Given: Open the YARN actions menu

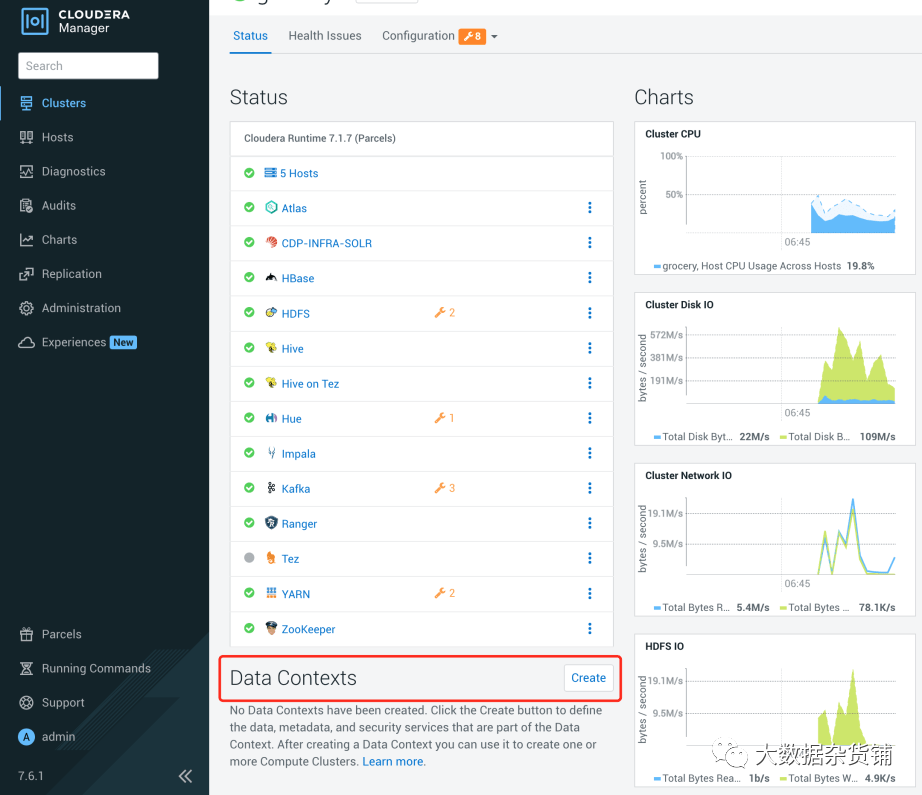Looking at the screenshot, I should click(x=590, y=593).
